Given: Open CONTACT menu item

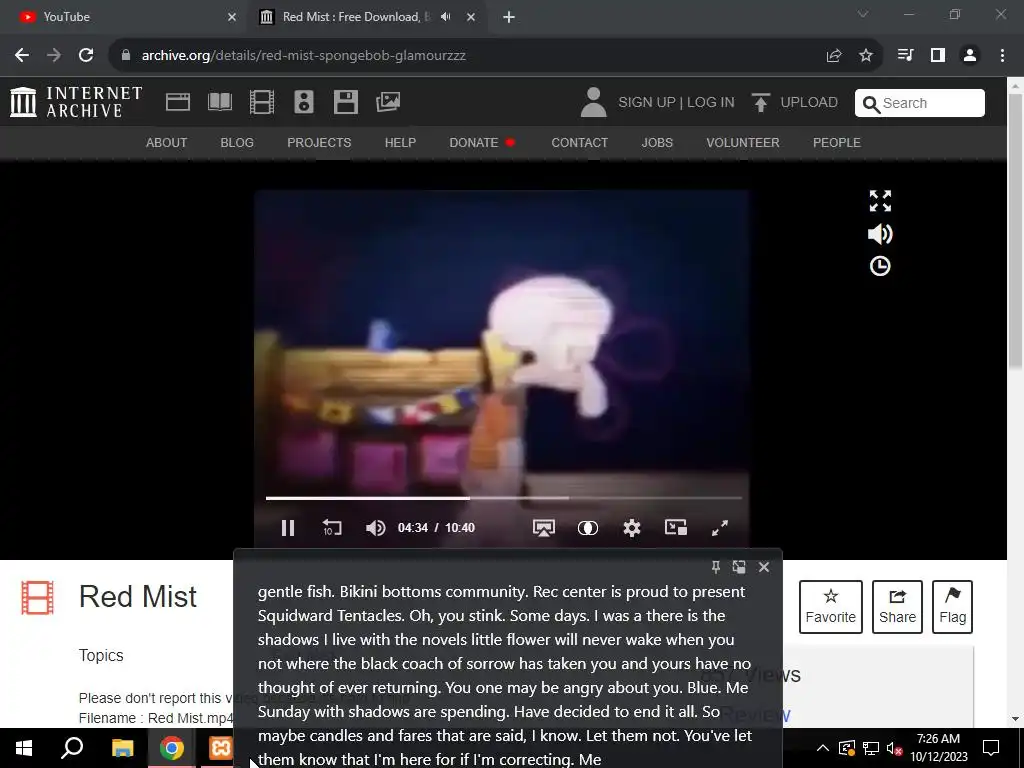Looking at the screenshot, I should coord(579,142).
